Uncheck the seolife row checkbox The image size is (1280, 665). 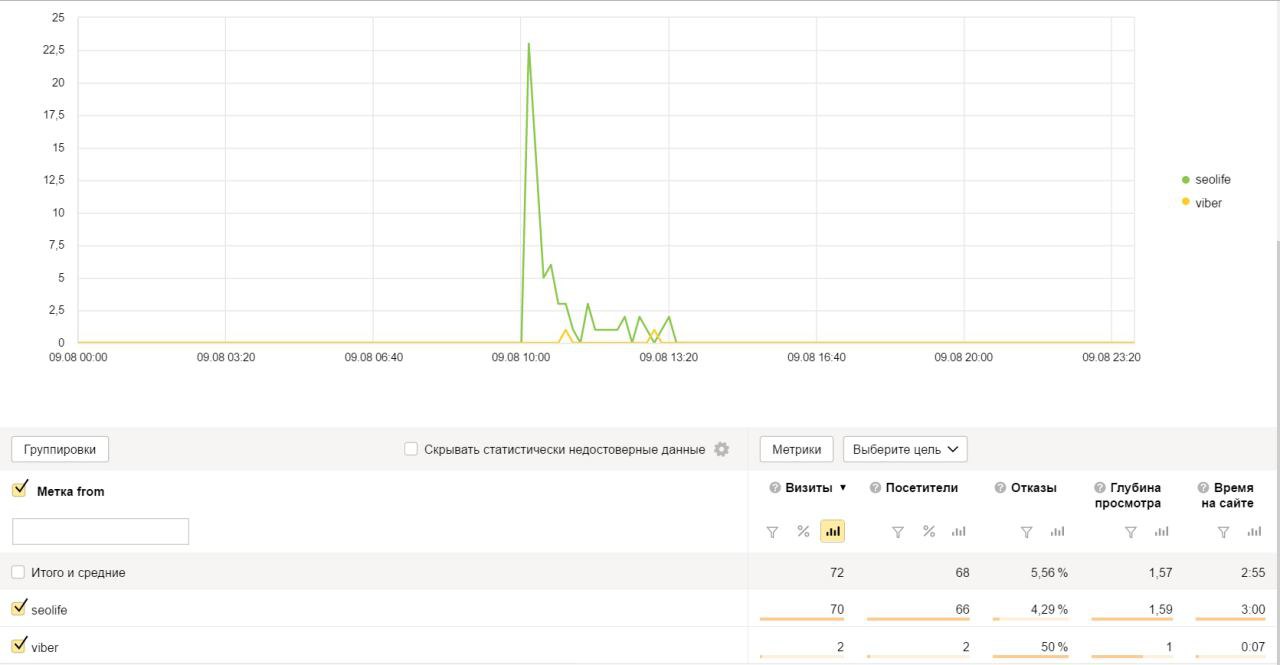pyautogui.click(x=19, y=608)
